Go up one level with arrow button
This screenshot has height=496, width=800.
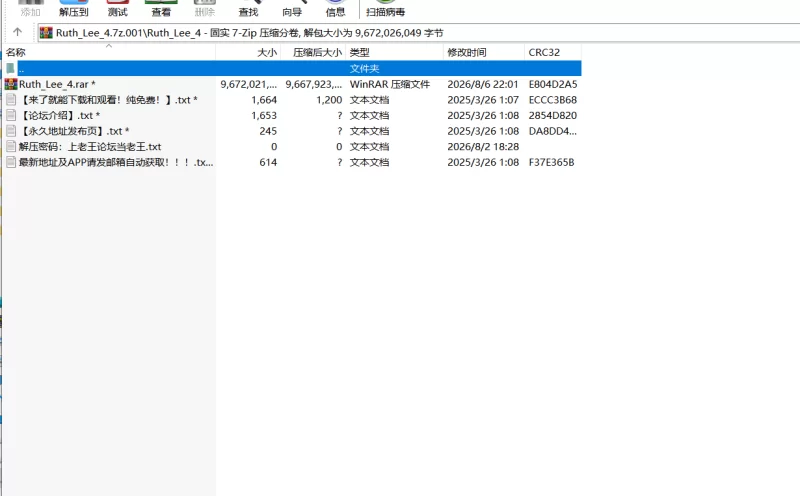[17, 32]
